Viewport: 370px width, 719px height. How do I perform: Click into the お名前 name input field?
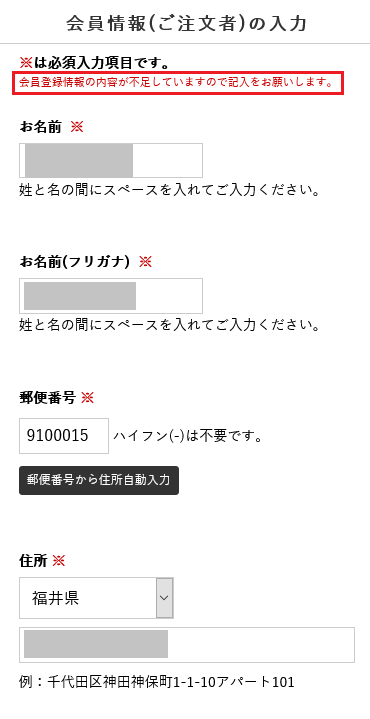[110, 160]
